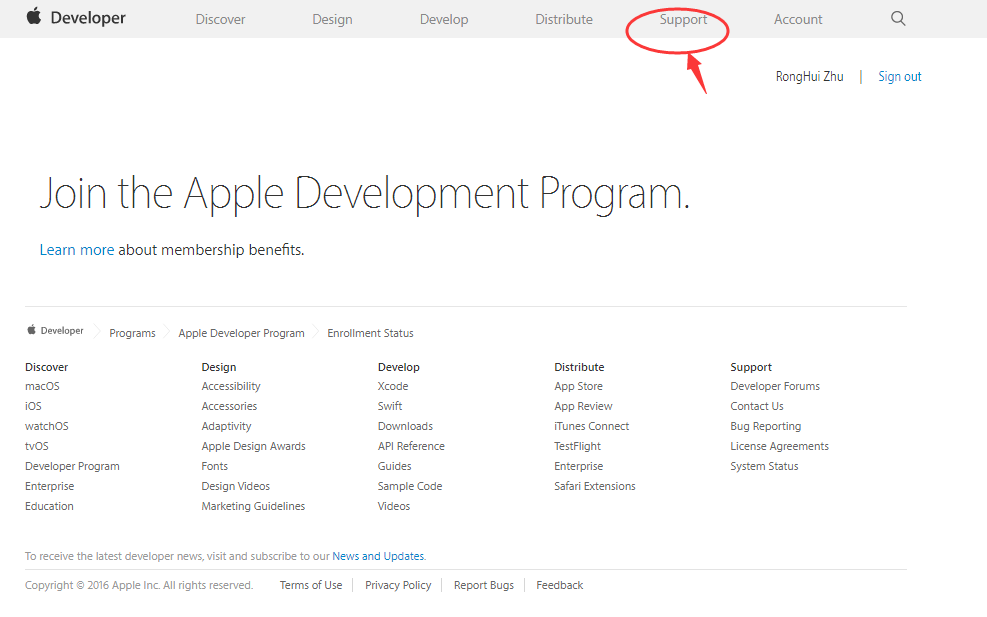Open the Privacy Policy link
987x617 pixels.
point(398,585)
